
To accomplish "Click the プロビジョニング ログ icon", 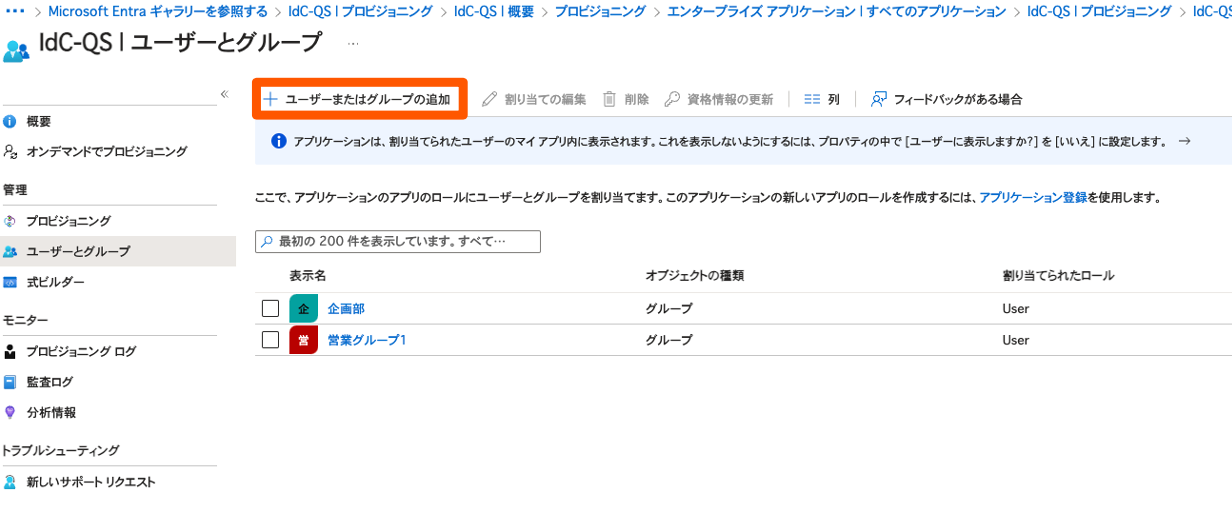I will pyautogui.click(x=10, y=352).
